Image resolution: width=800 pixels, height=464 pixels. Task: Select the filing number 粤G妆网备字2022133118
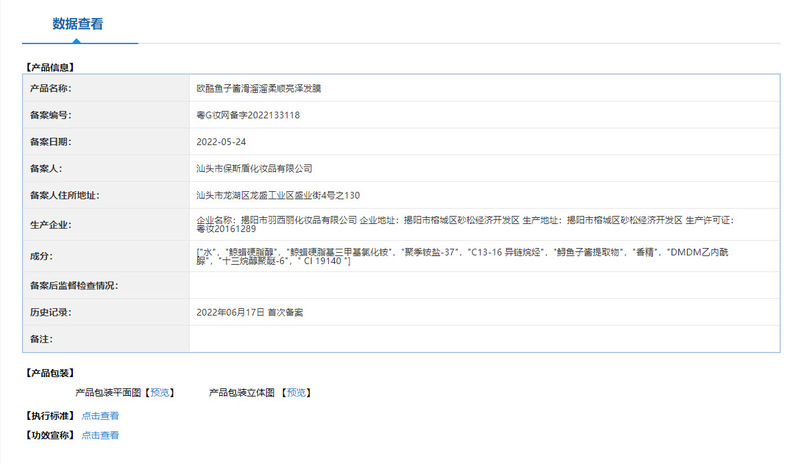point(248,115)
